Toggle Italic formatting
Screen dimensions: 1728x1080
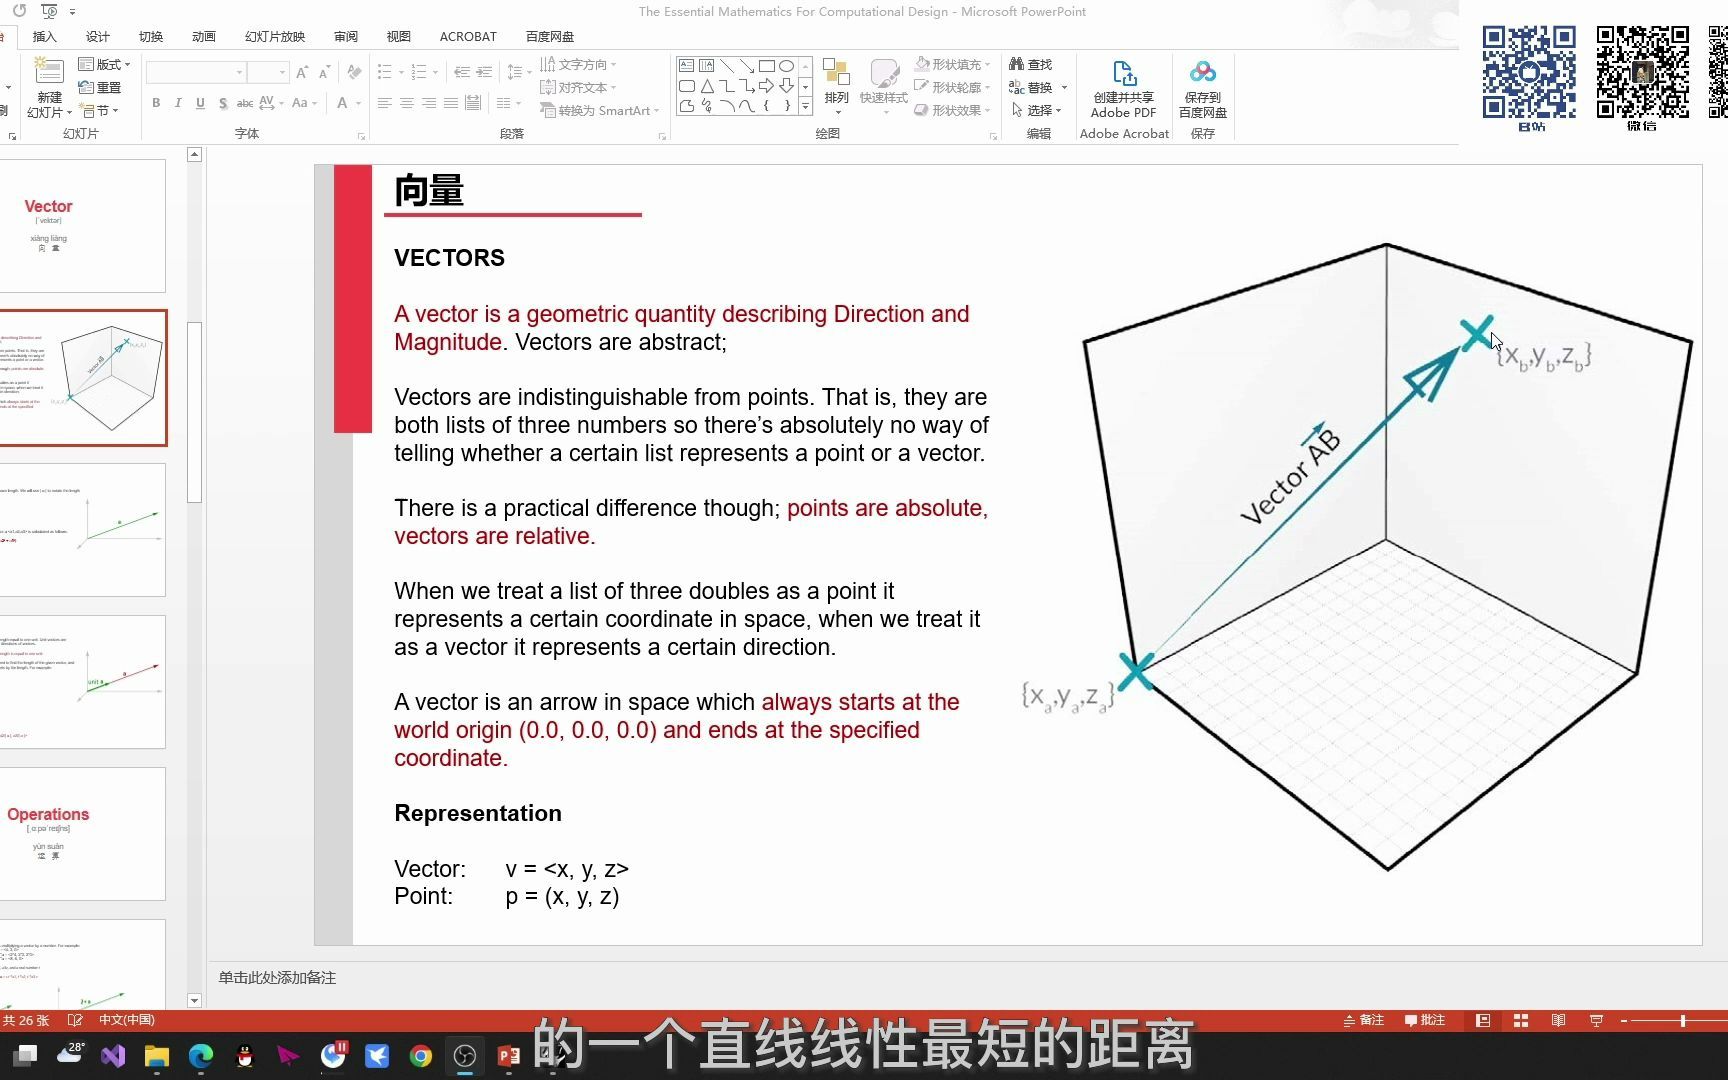click(x=178, y=103)
